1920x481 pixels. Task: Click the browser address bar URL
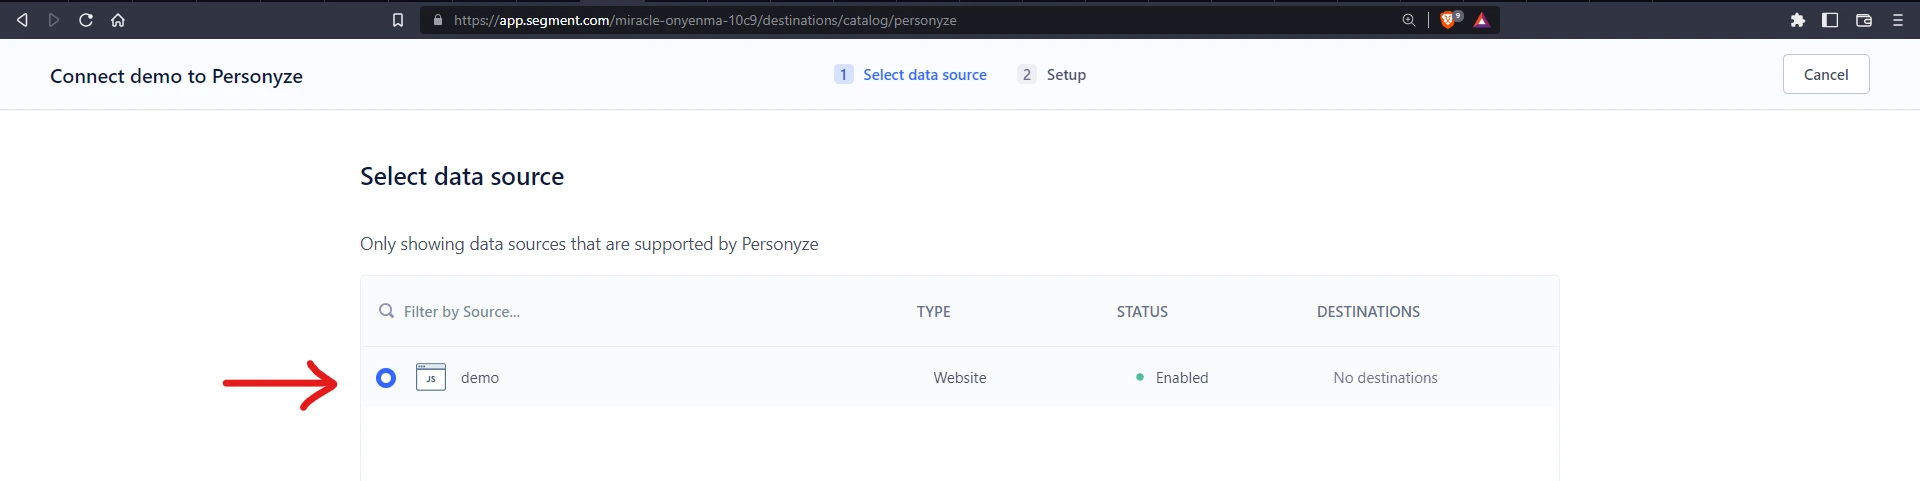[705, 20]
